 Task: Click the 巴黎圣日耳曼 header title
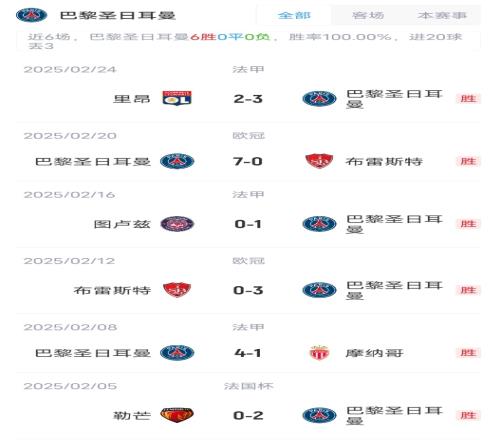pyautogui.click(x=118, y=15)
